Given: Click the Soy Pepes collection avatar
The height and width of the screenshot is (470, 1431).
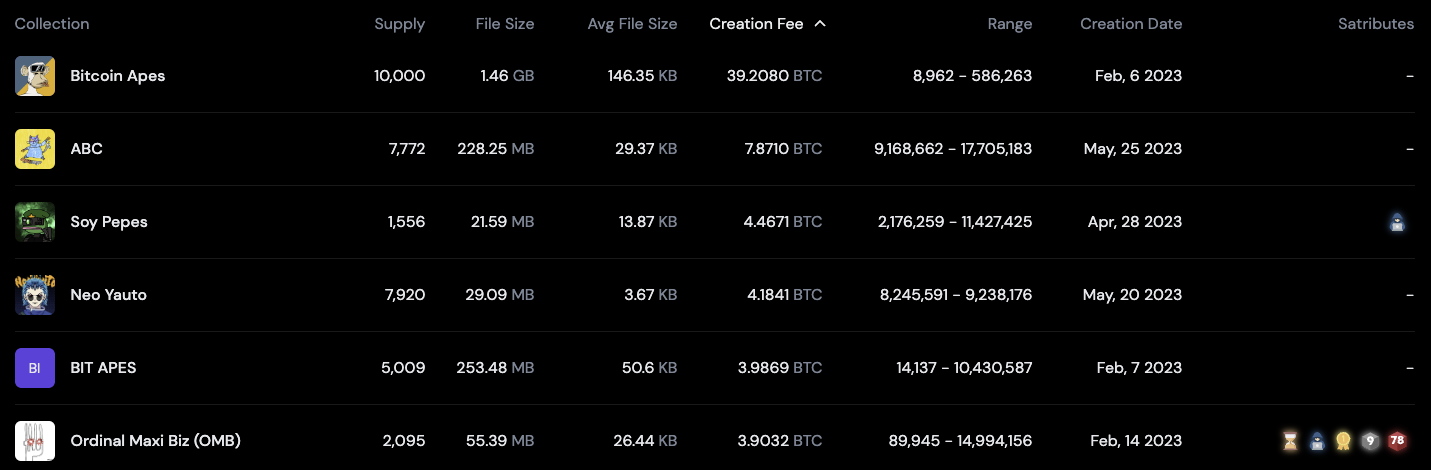Looking at the screenshot, I should click(35, 222).
